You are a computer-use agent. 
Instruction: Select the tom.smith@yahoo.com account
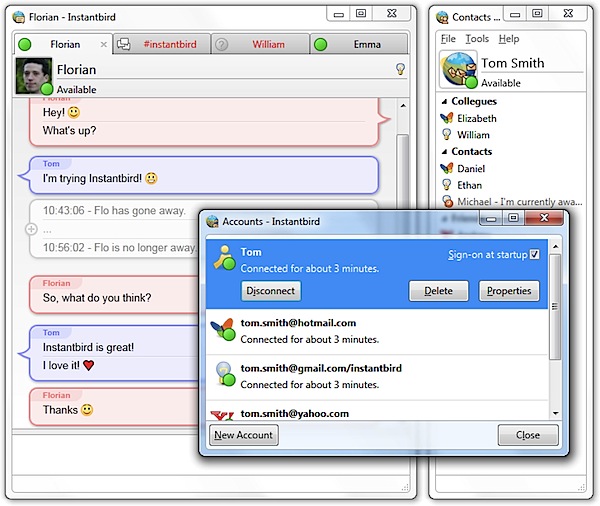[377, 412]
